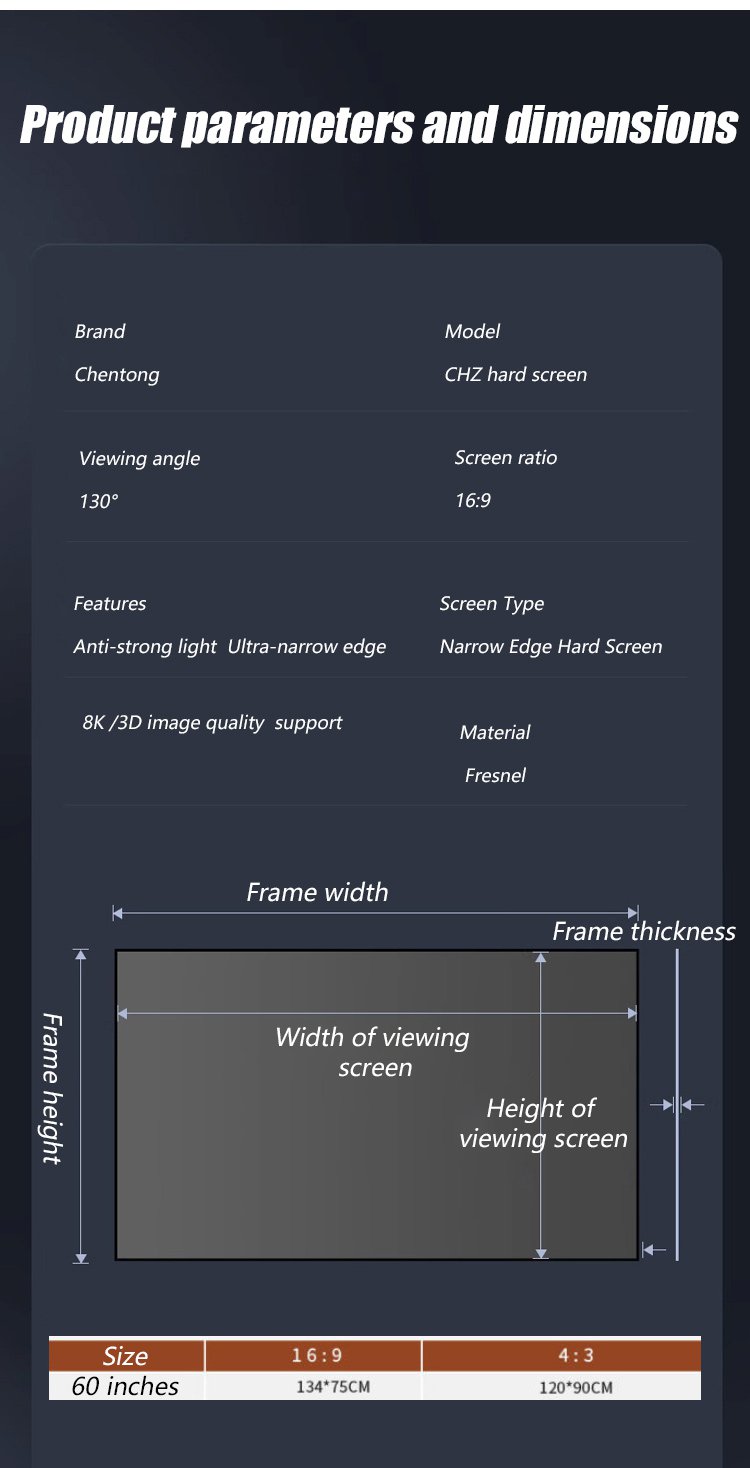750x1468 pixels.
Task: Click the "CHZ hard screen" model text
Action: coord(515,375)
